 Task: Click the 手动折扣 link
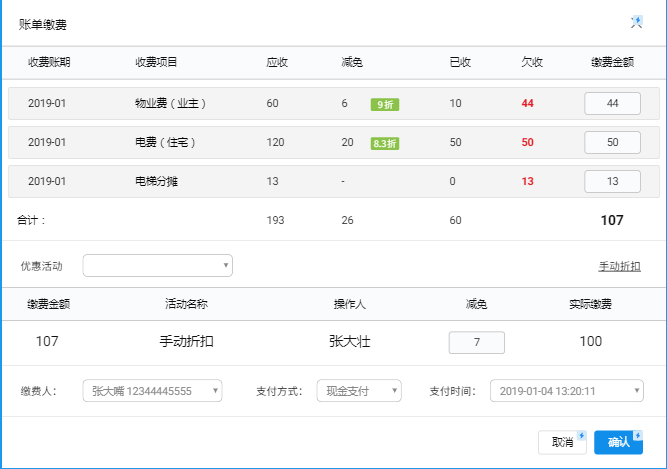point(619,266)
